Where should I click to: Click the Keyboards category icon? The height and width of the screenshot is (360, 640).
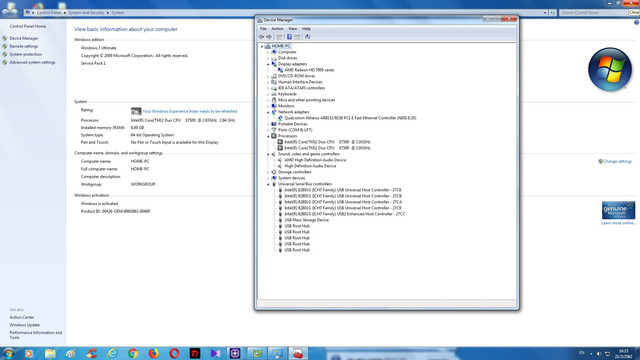coord(274,94)
